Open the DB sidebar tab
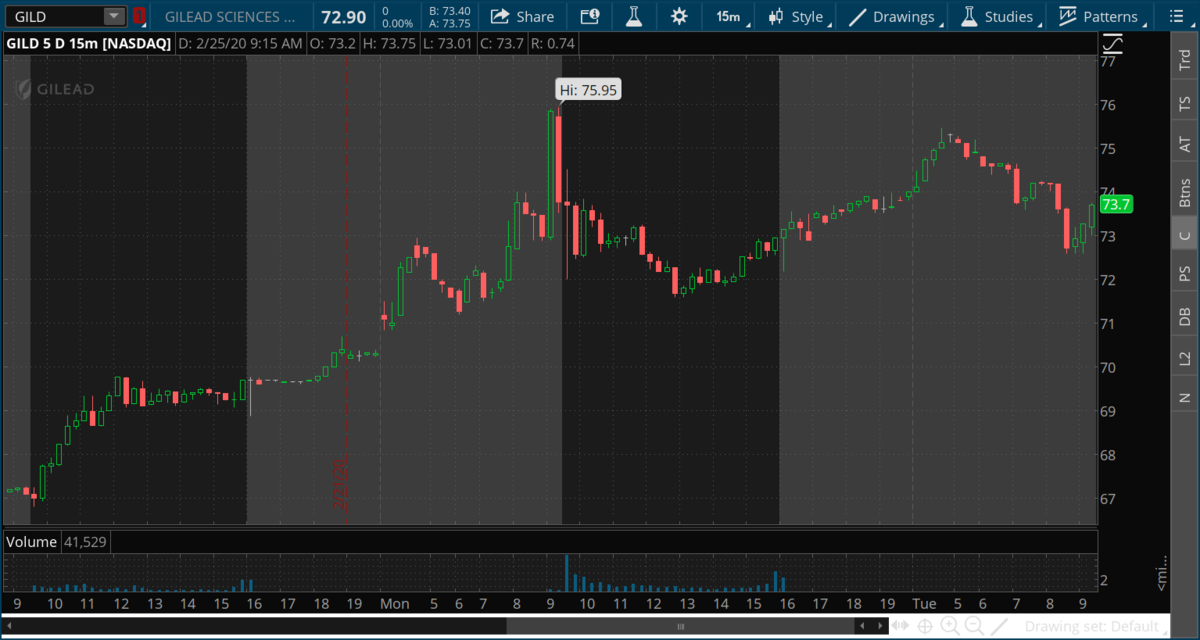The image size is (1200, 640). coord(1185,316)
